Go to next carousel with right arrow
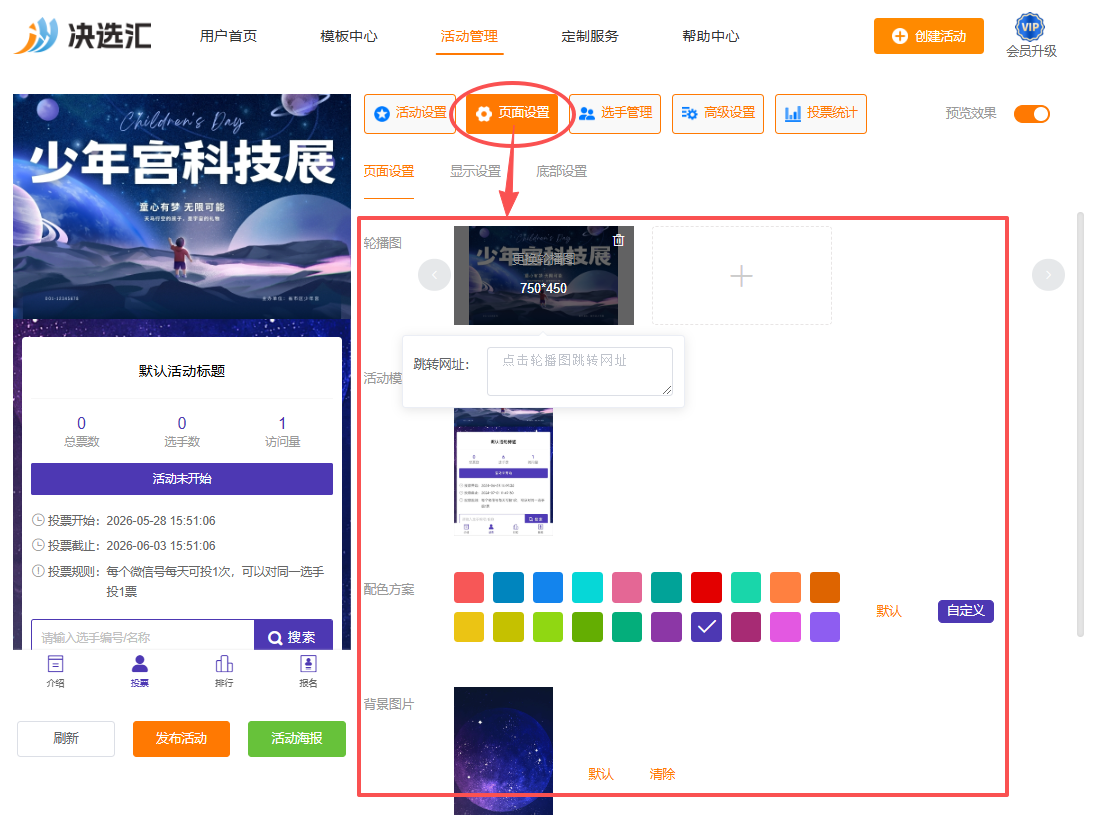Image resolution: width=1101 pixels, height=815 pixels. (x=1048, y=275)
